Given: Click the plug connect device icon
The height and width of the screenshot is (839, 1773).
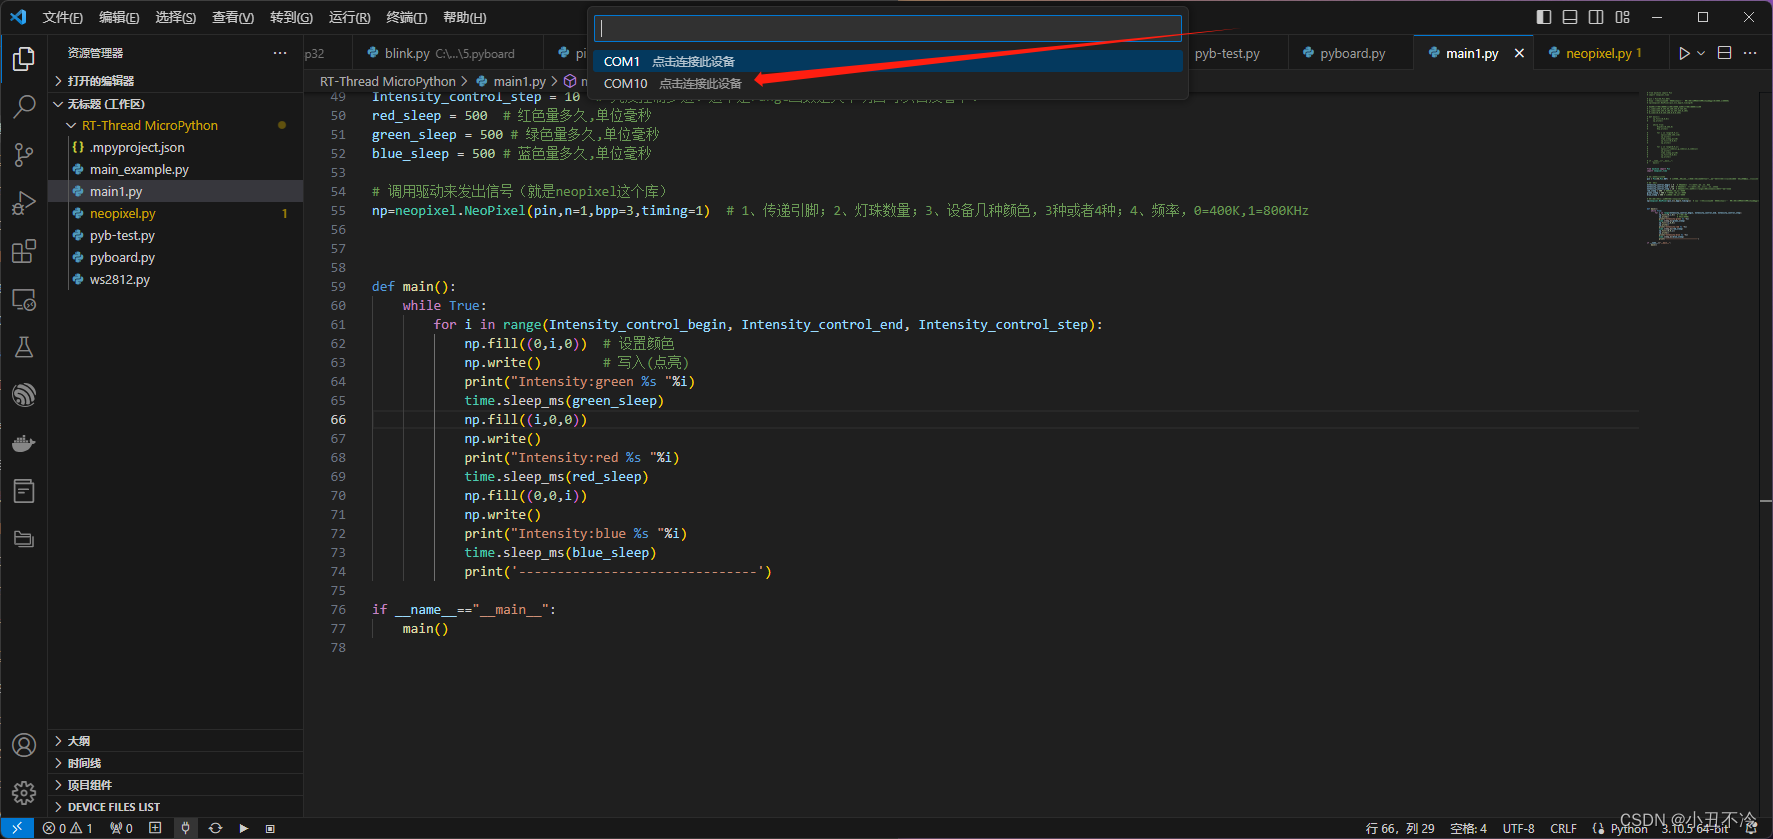Looking at the screenshot, I should click(x=185, y=828).
